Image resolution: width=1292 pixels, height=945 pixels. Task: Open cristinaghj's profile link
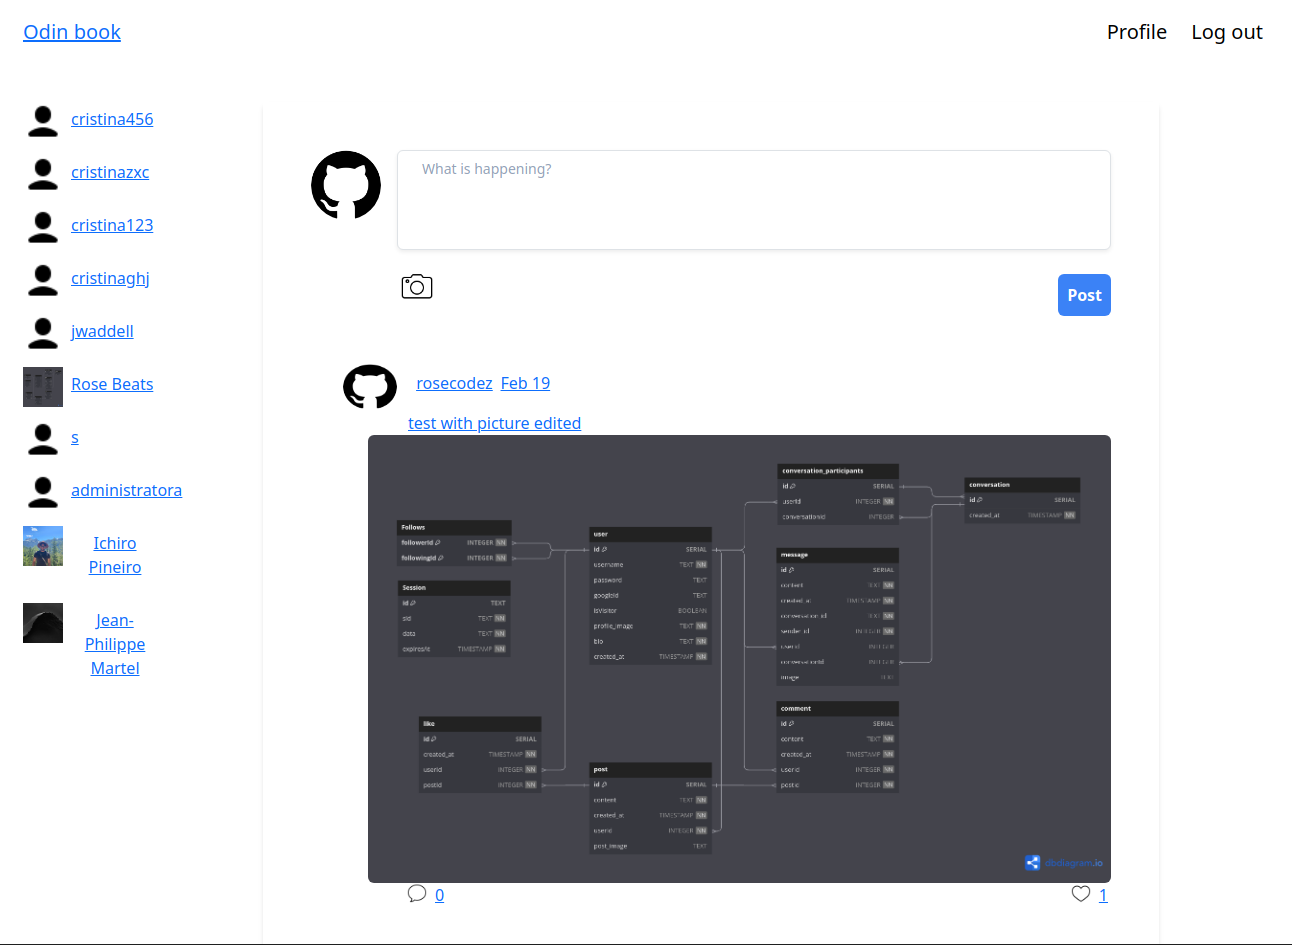click(x=110, y=278)
